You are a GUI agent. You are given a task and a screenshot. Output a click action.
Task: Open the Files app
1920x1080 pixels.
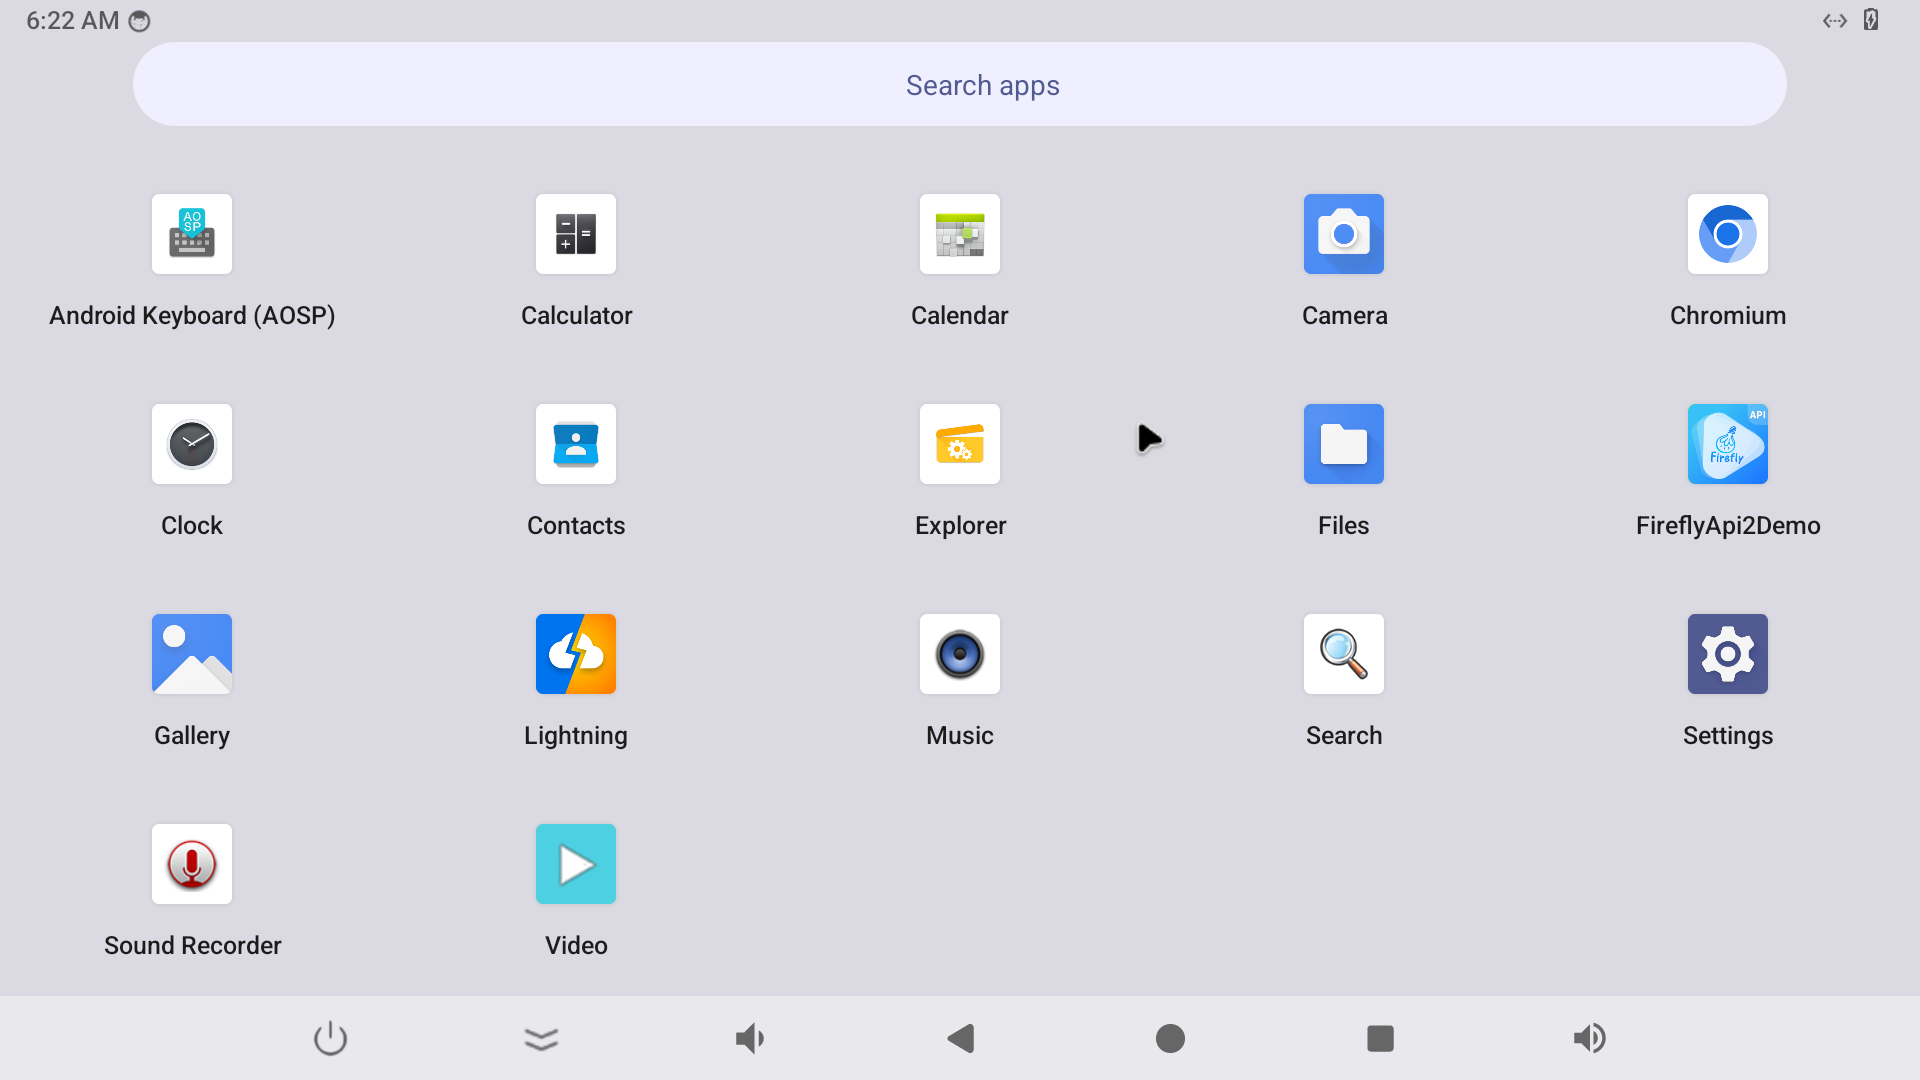pyautogui.click(x=1344, y=444)
